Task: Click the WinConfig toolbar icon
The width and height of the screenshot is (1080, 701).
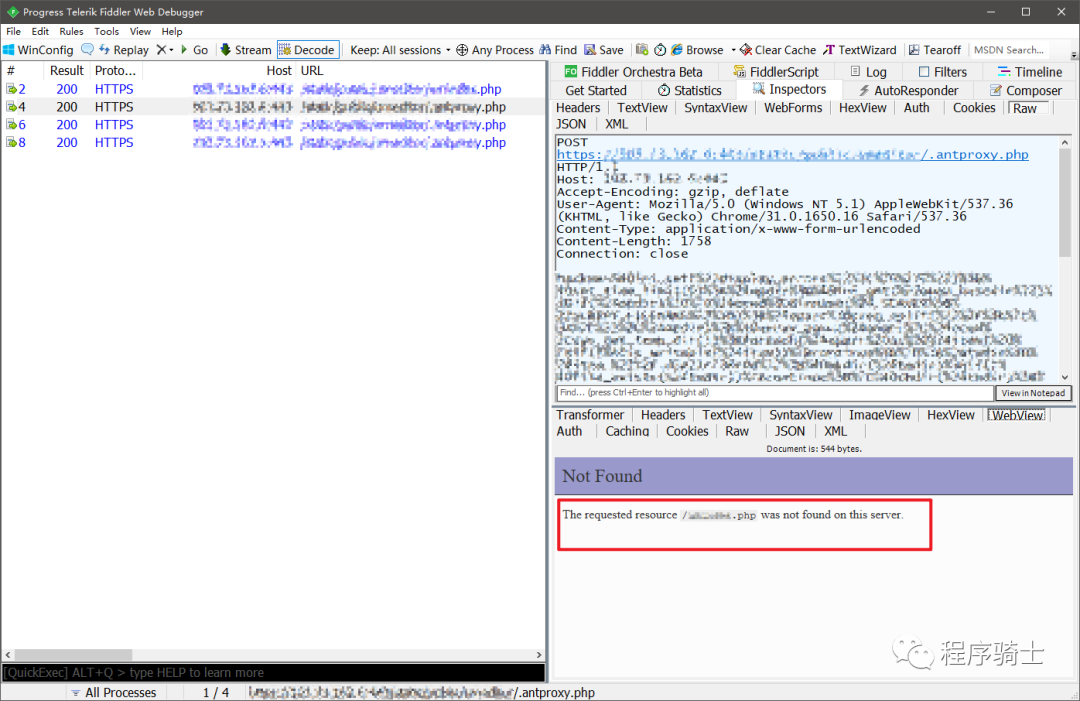Action: click(x=9, y=50)
